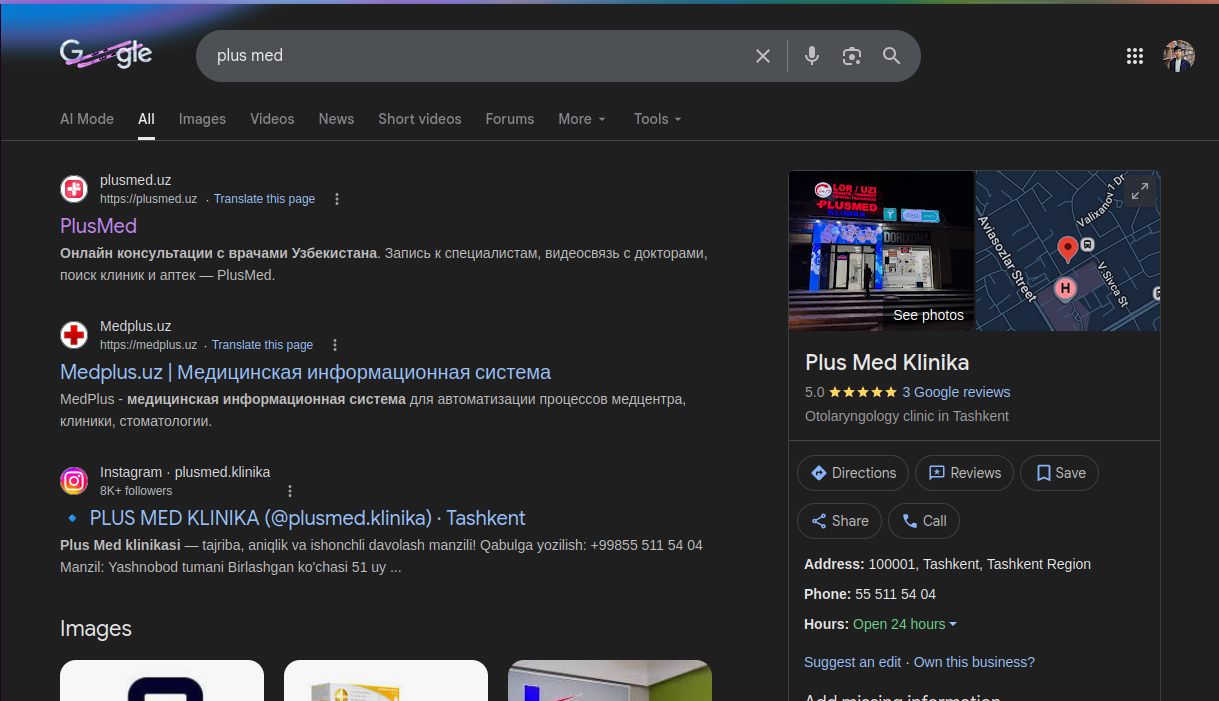Save Plus Med Klinika to your list
The width and height of the screenshot is (1219, 701).
pos(1059,473)
